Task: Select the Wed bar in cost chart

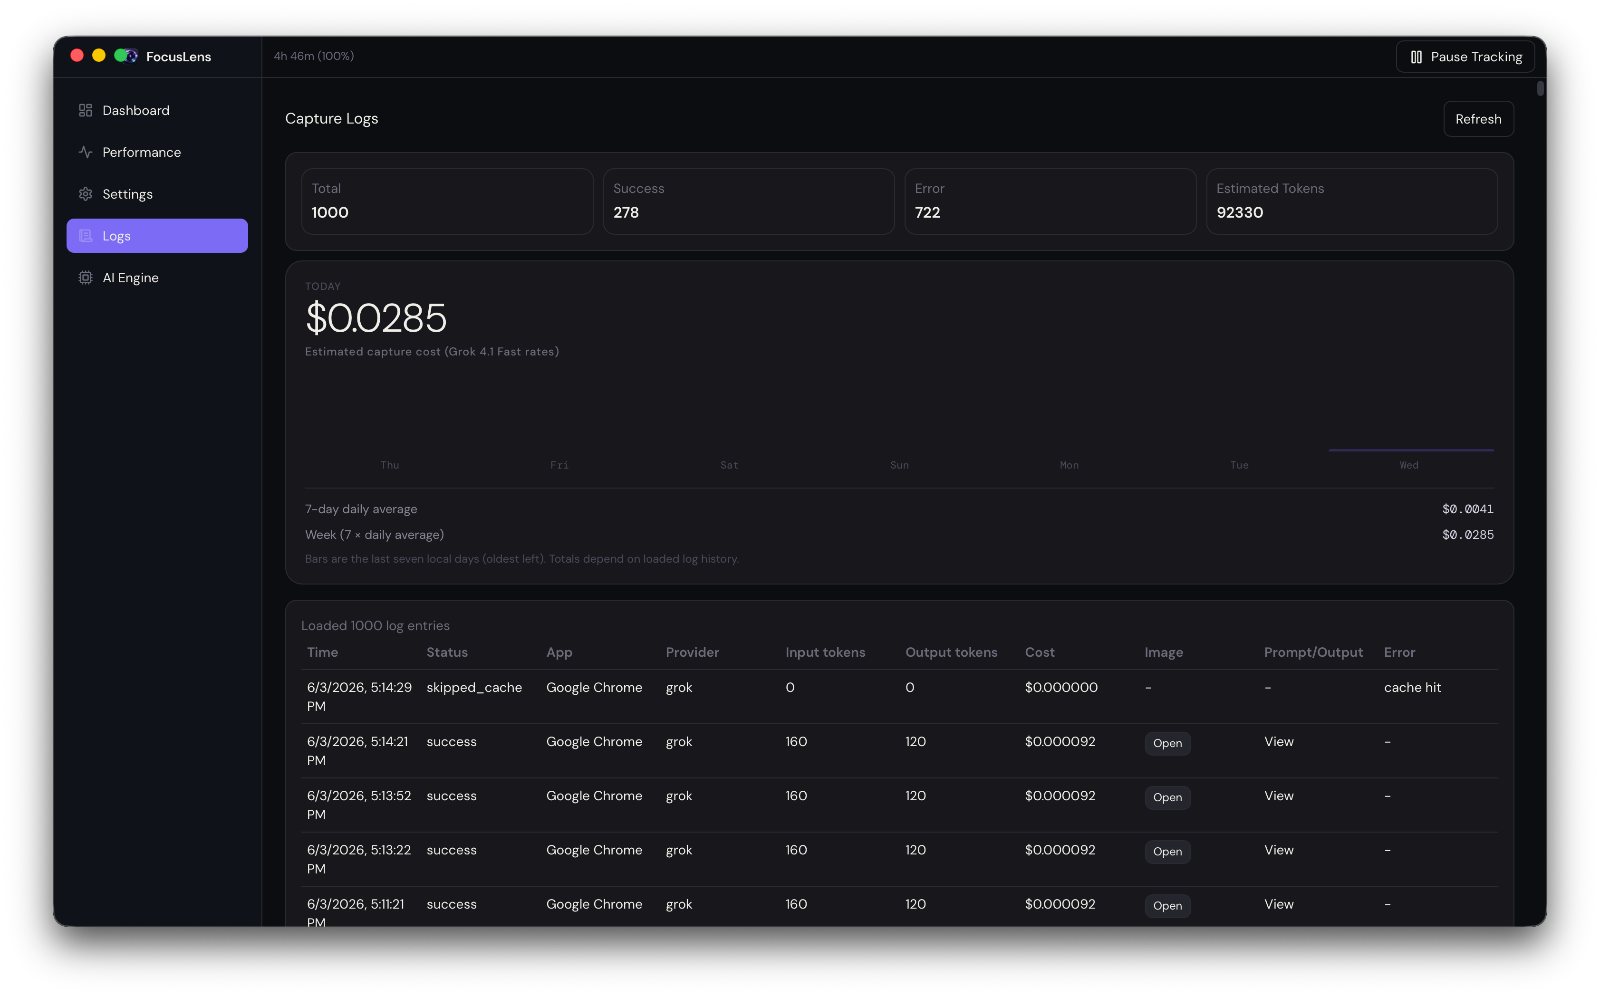Action: (x=1411, y=450)
